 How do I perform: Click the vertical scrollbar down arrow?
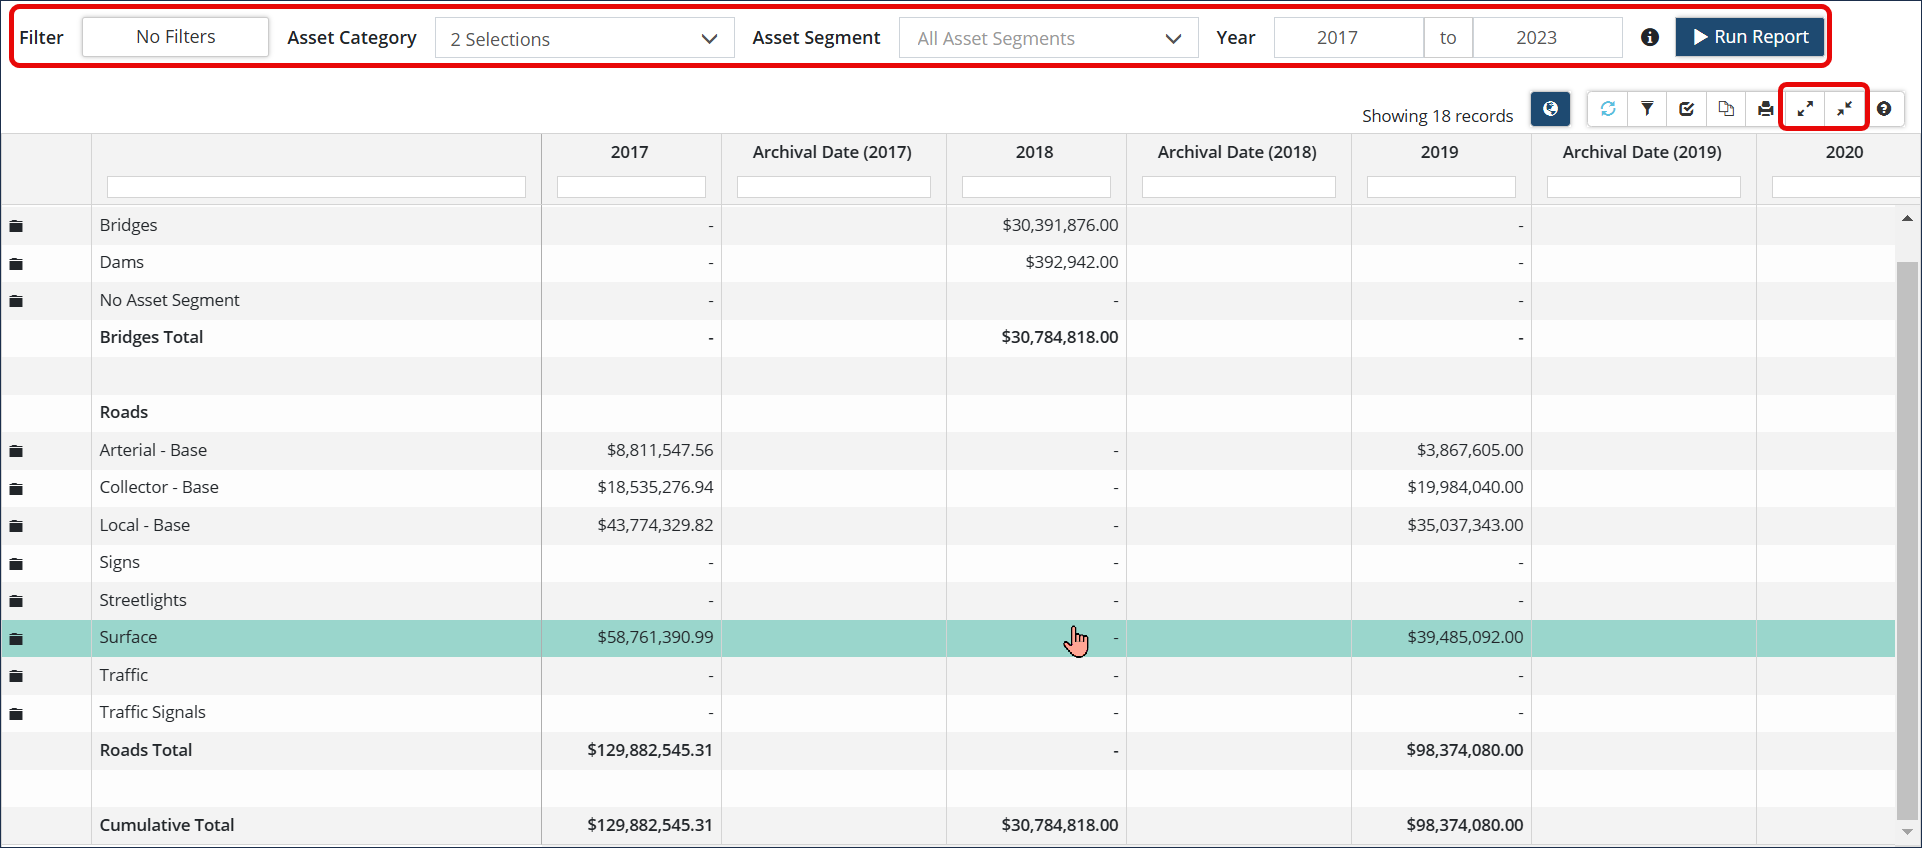point(1907,831)
